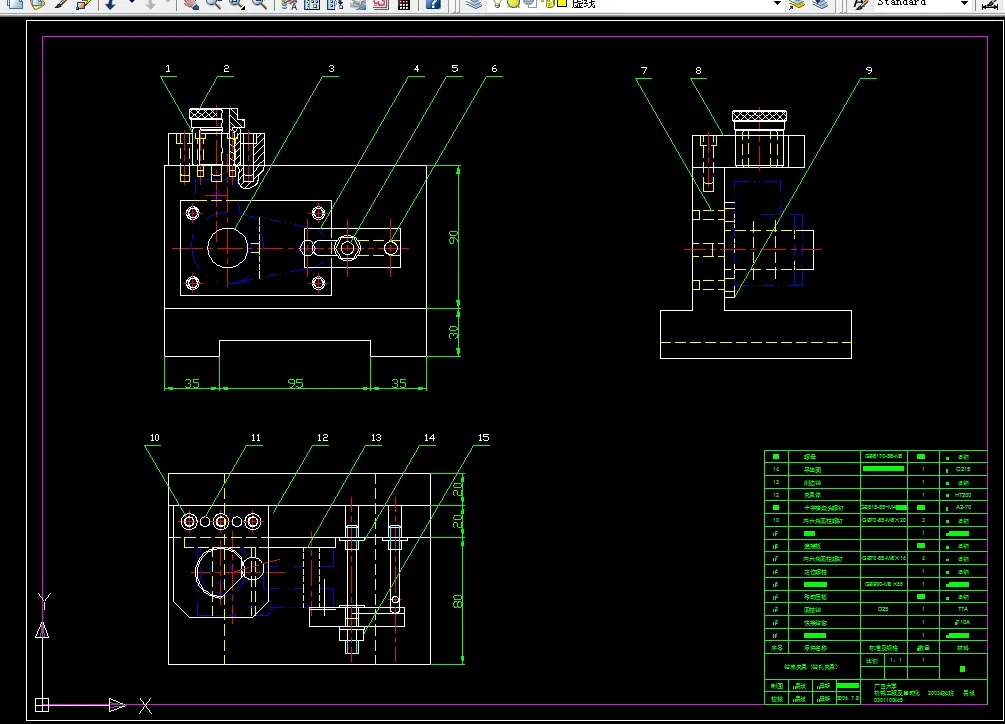Viewport: 1005px width, 724px height.
Task: Expand the Undo history dropdown arrow
Action: [x=131, y=3]
